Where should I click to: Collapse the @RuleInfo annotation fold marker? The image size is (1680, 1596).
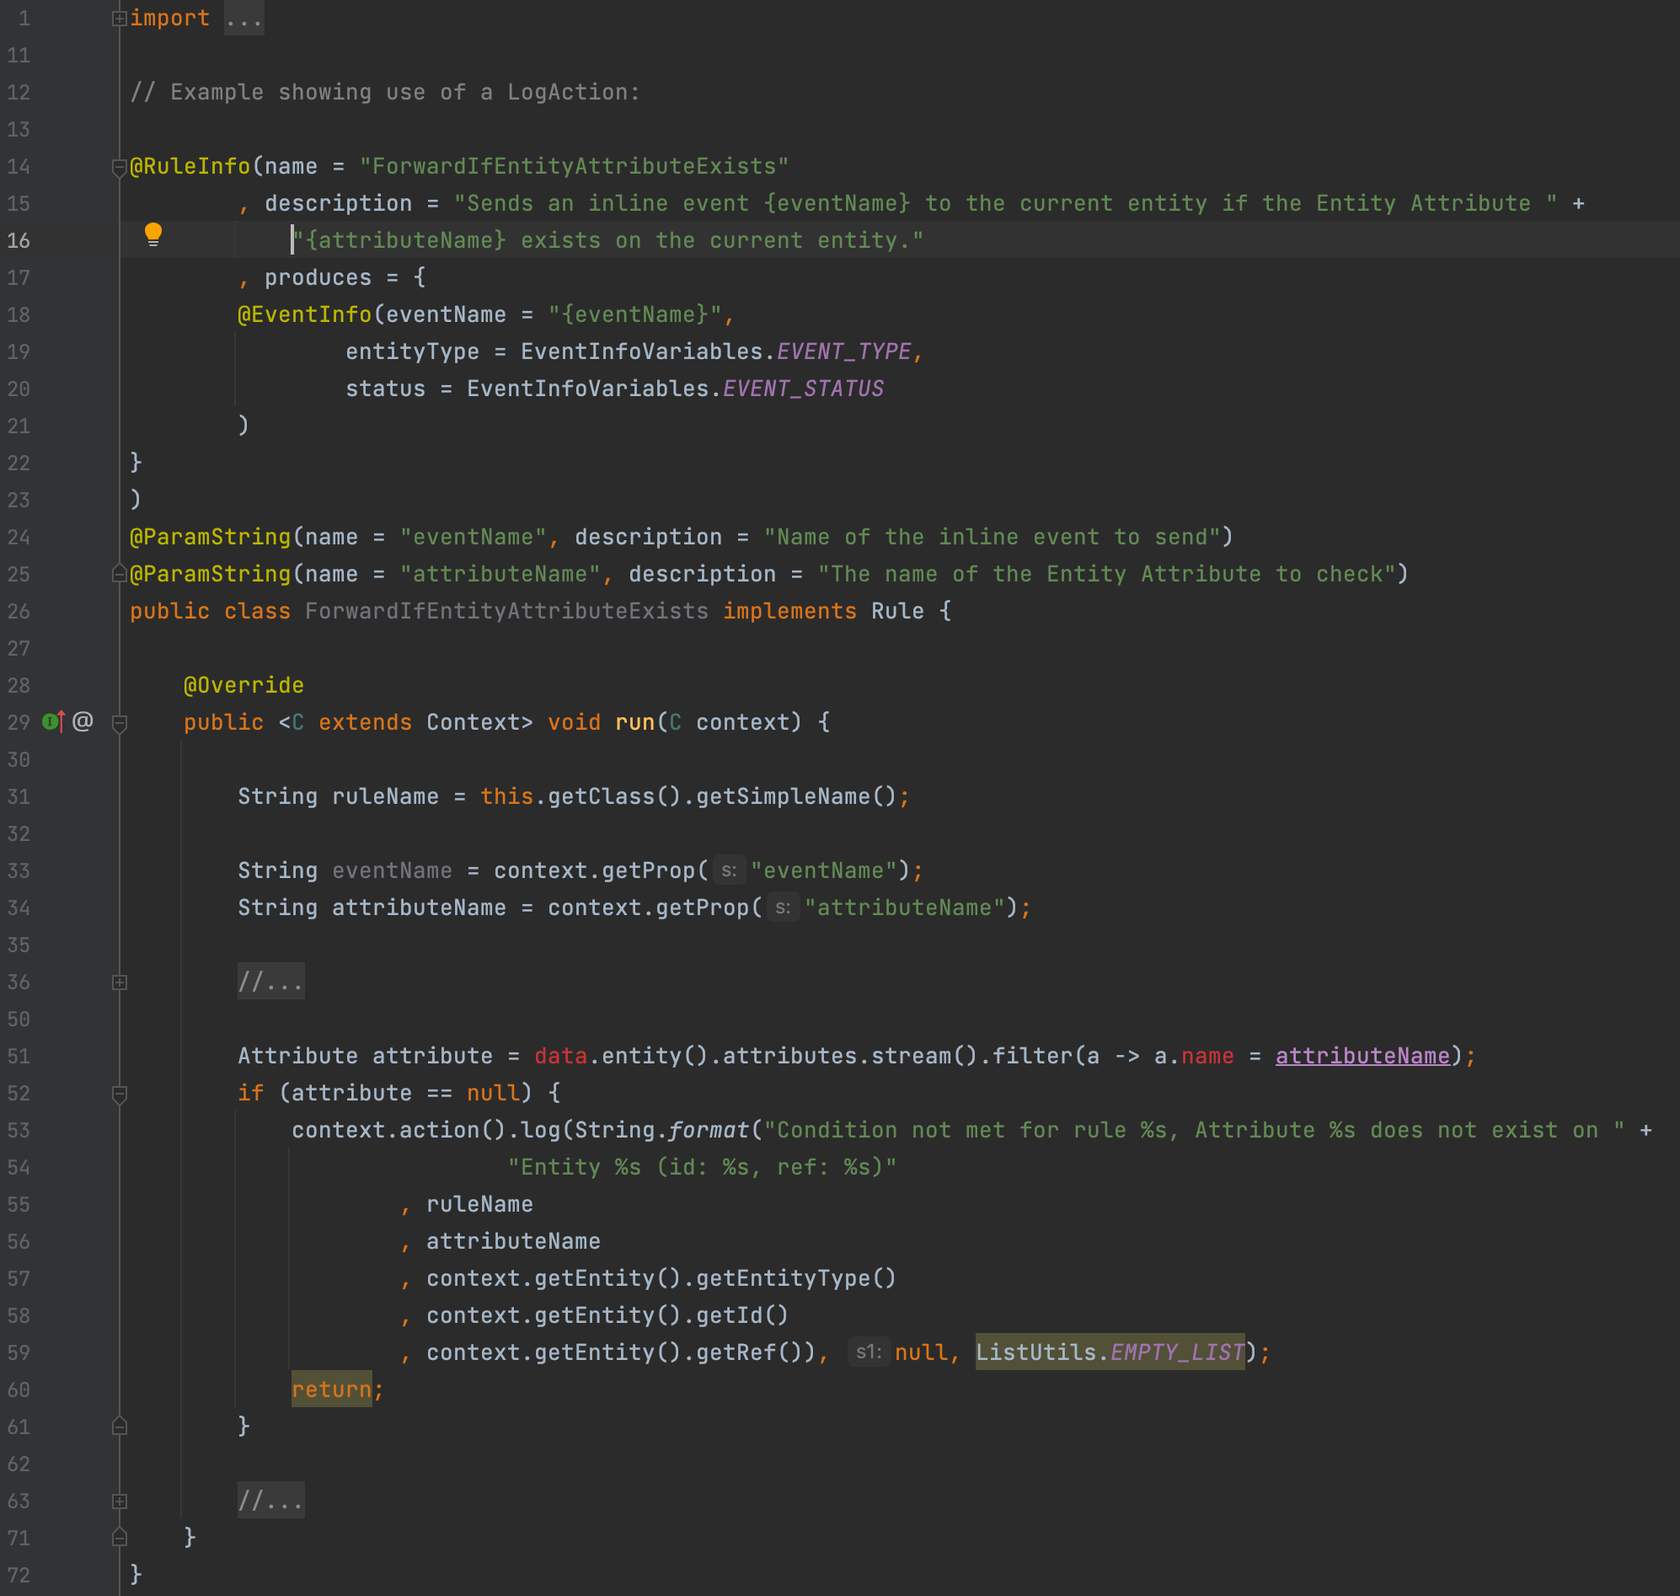[x=119, y=167]
